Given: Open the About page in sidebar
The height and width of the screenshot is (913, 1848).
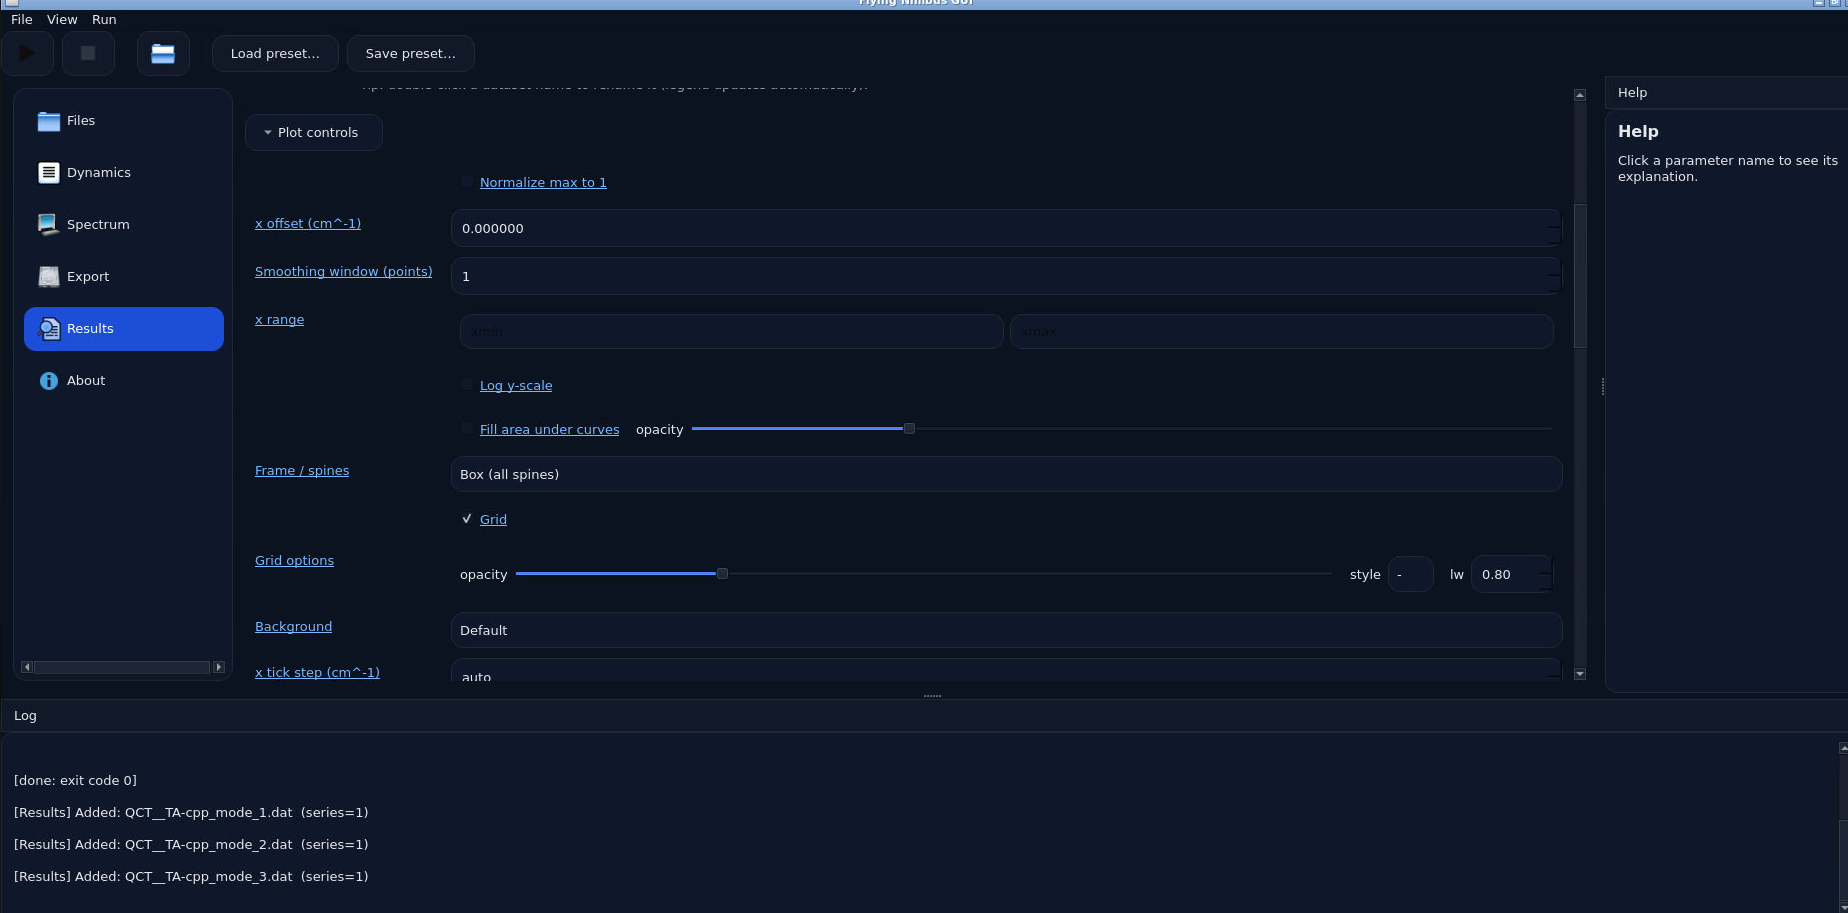Looking at the screenshot, I should click(x=124, y=381).
